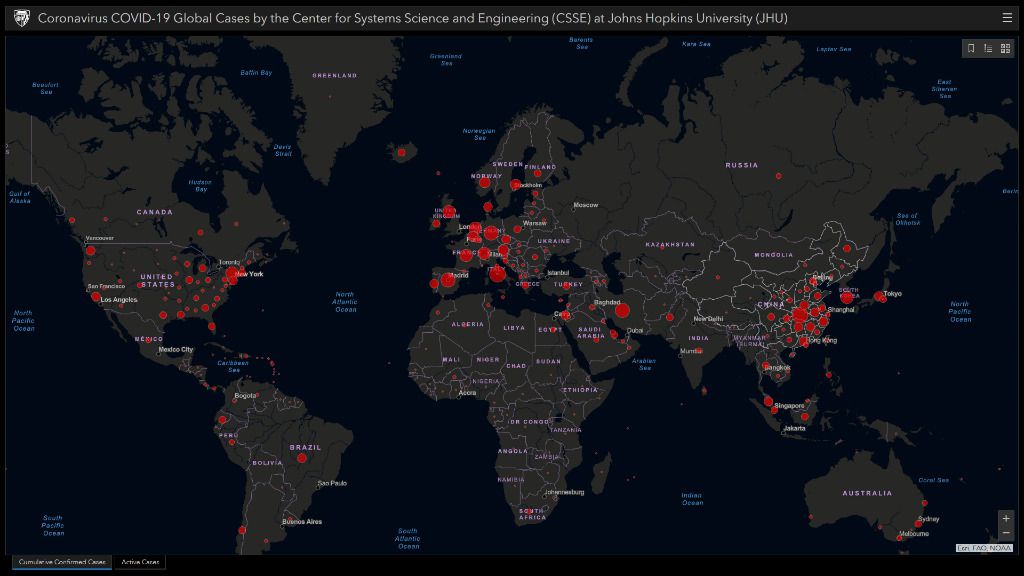Viewport: 1024px width, 576px height.
Task: Click the New York case circle
Action: point(232,274)
